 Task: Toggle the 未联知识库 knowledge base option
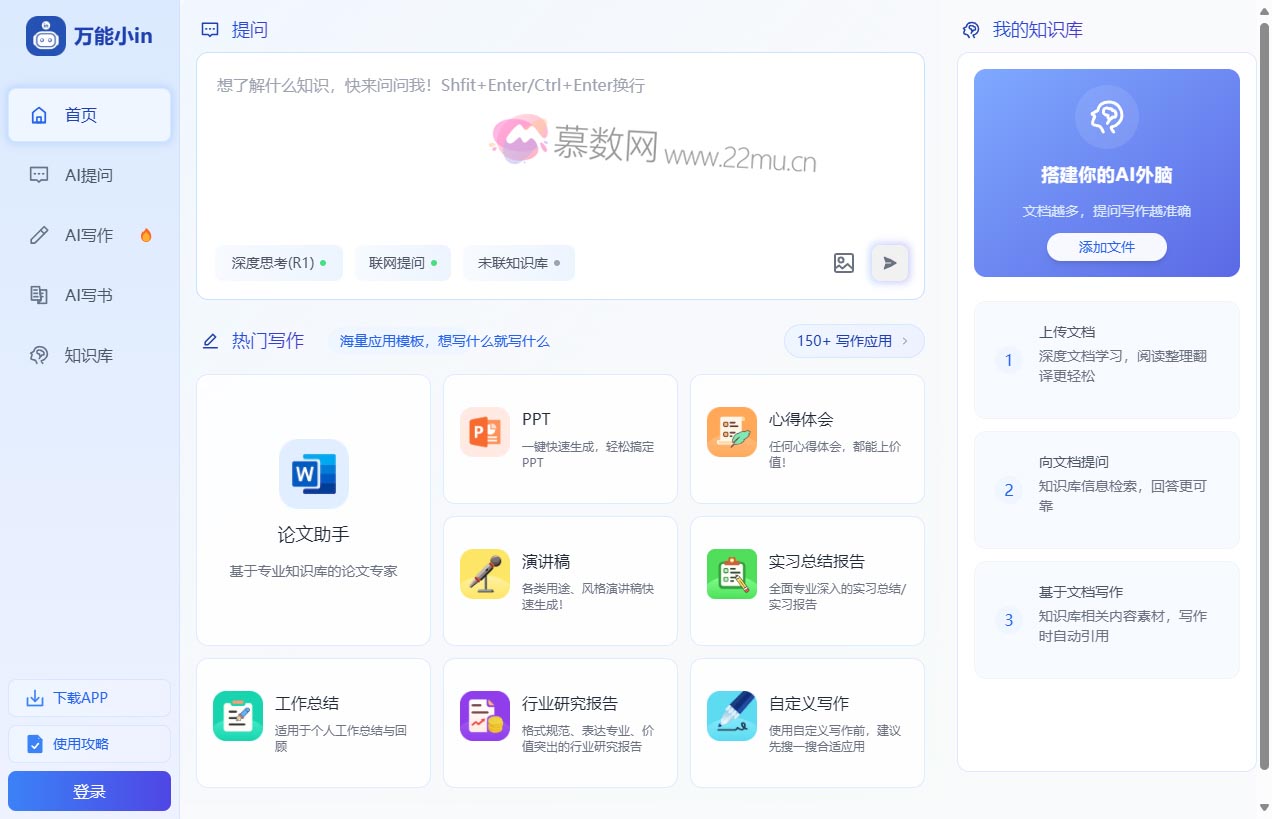(518, 263)
